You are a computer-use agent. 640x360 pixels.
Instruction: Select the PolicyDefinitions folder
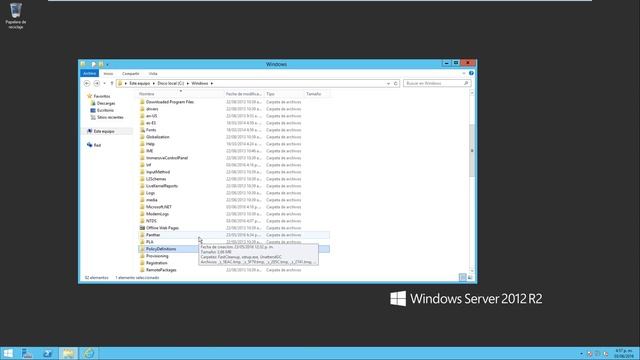tap(161, 249)
